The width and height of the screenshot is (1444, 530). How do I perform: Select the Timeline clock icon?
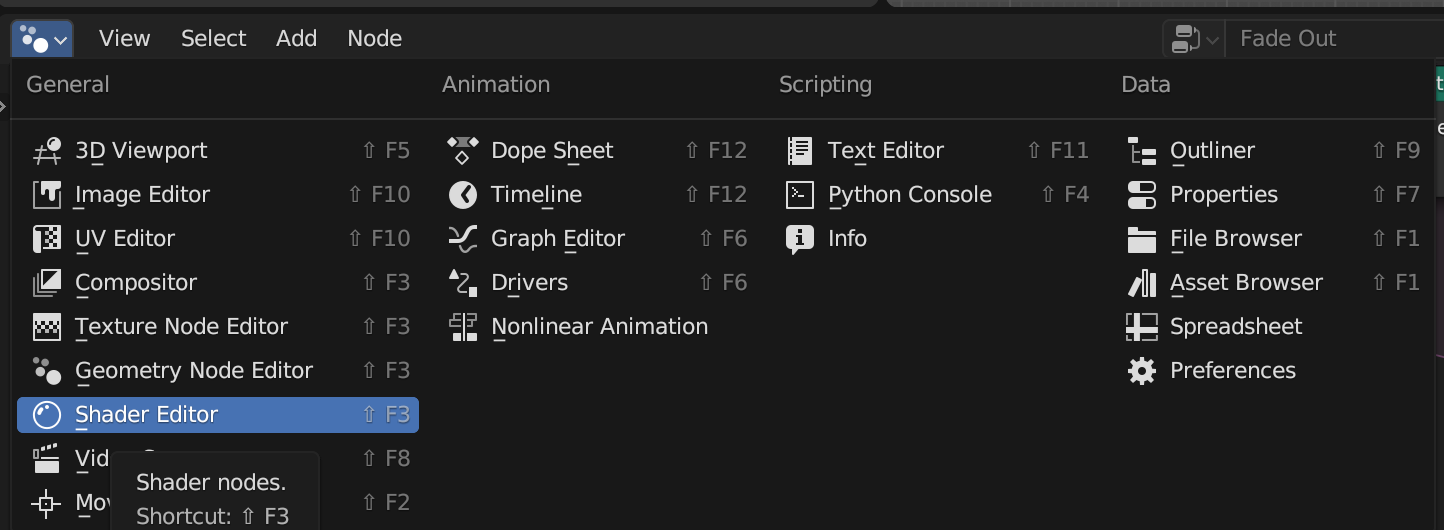pos(463,195)
